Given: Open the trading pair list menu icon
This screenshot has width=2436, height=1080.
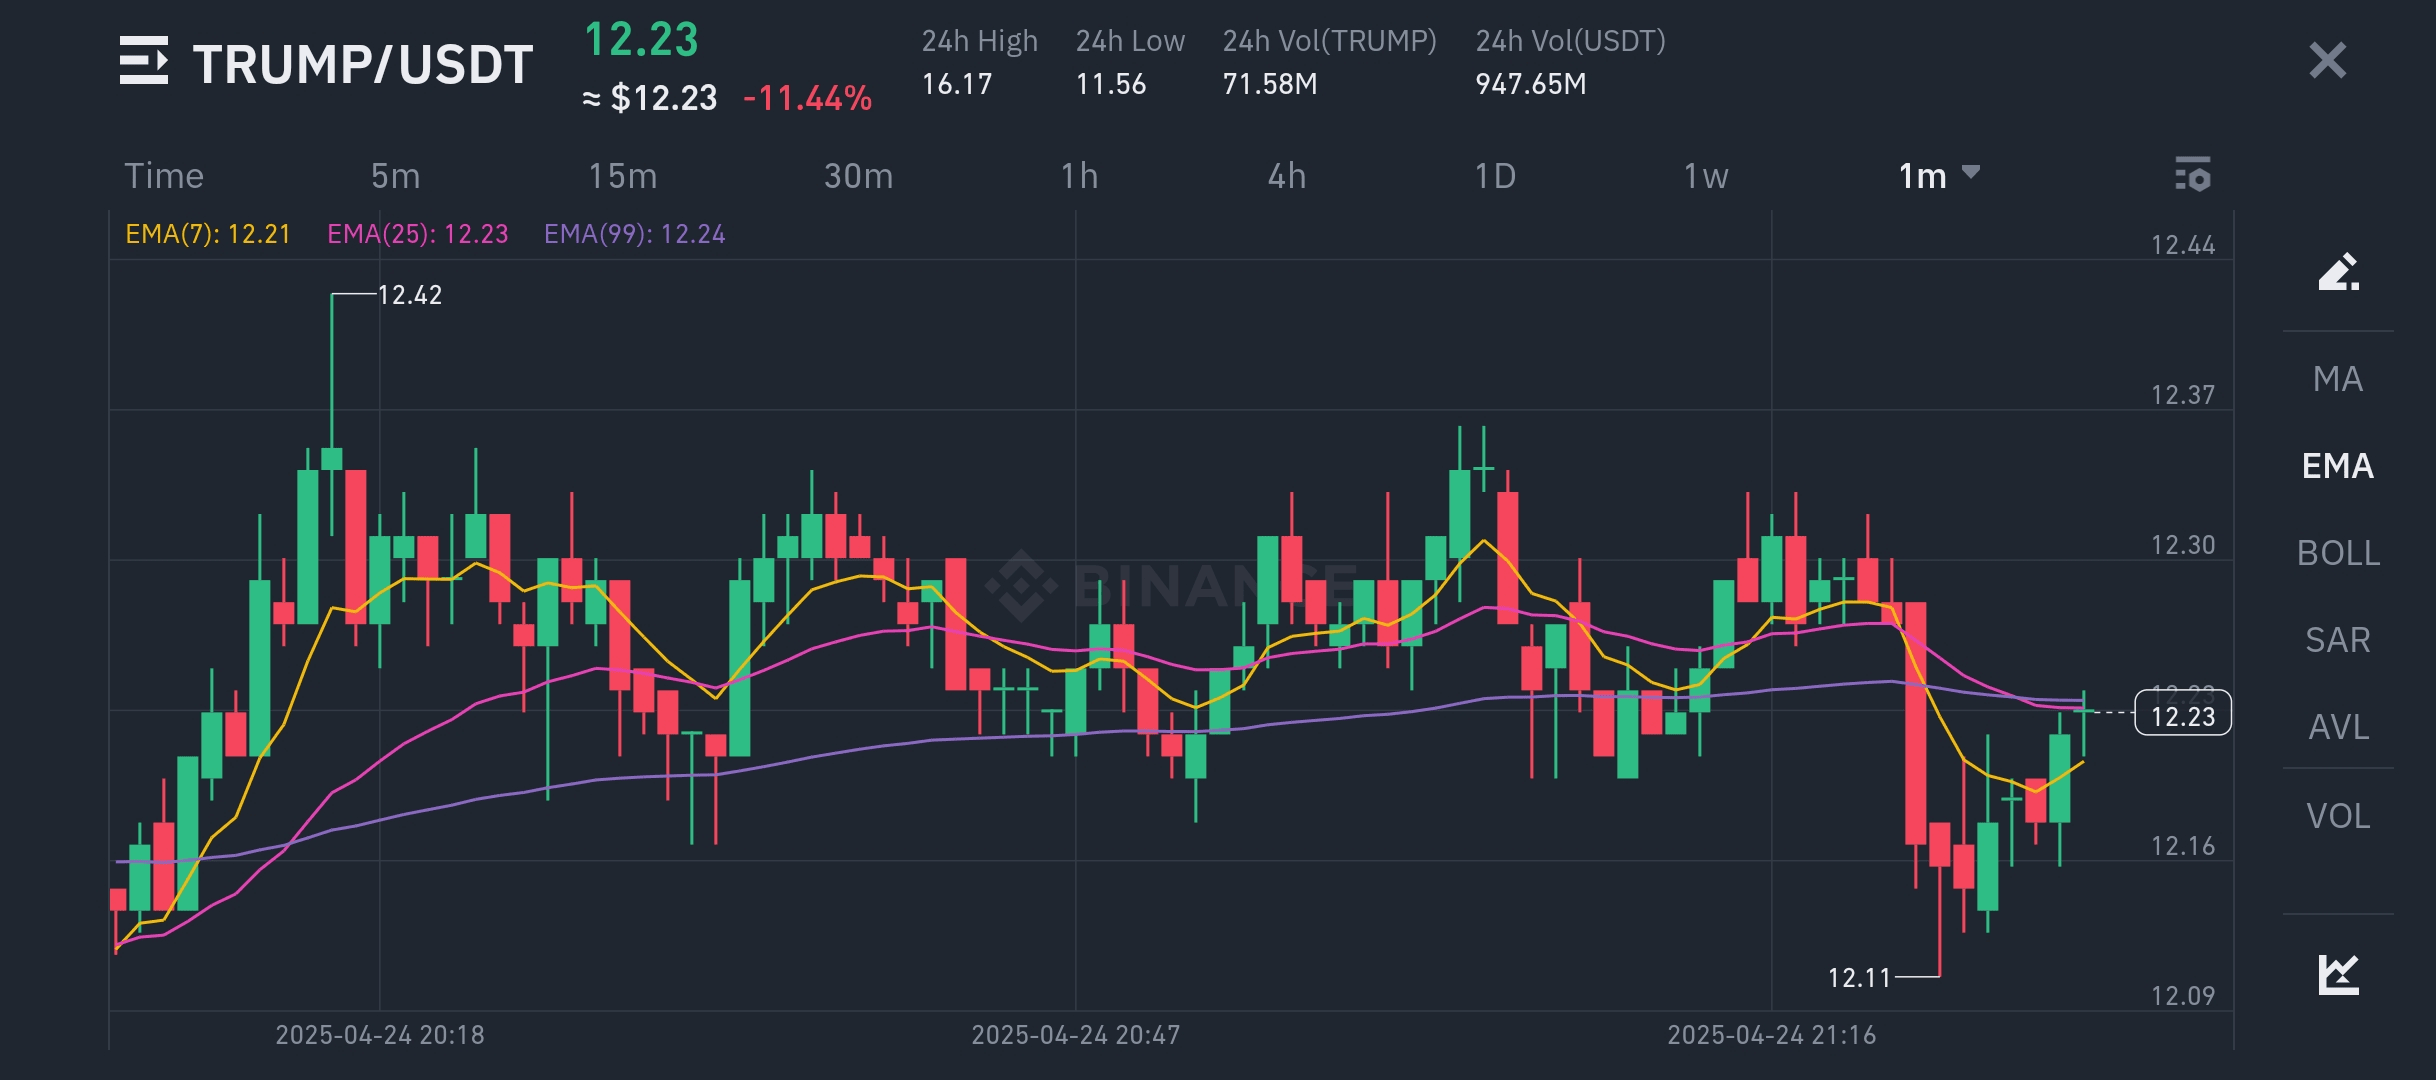Looking at the screenshot, I should click(x=144, y=61).
